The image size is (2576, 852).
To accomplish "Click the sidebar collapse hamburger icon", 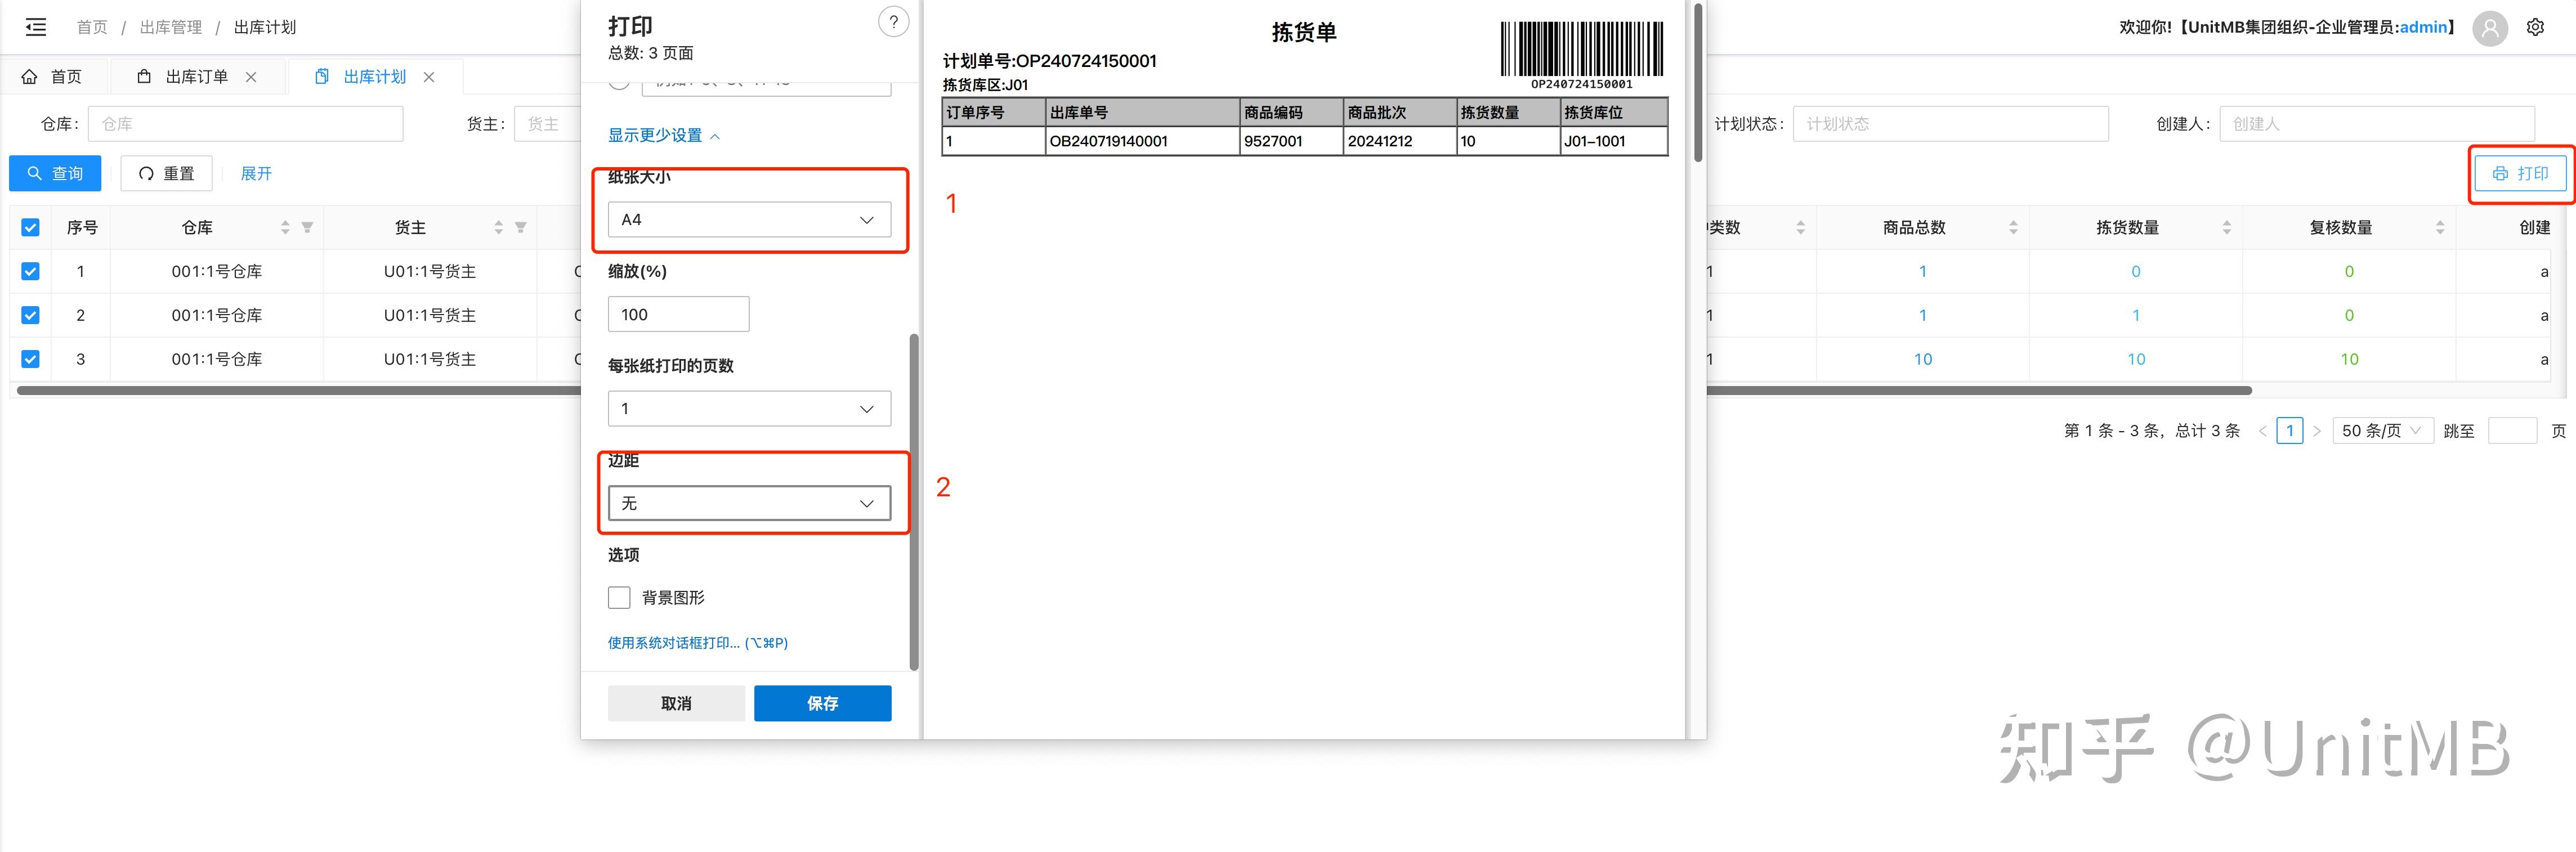I will click(x=36, y=27).
